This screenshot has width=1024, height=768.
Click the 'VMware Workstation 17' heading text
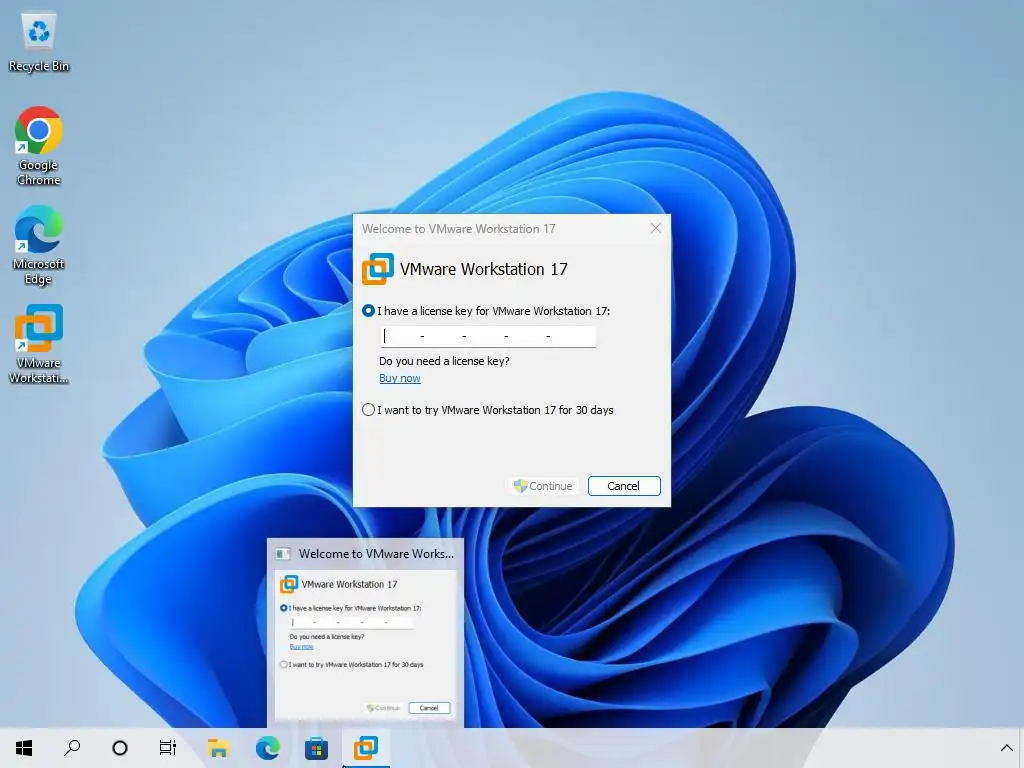483,269
